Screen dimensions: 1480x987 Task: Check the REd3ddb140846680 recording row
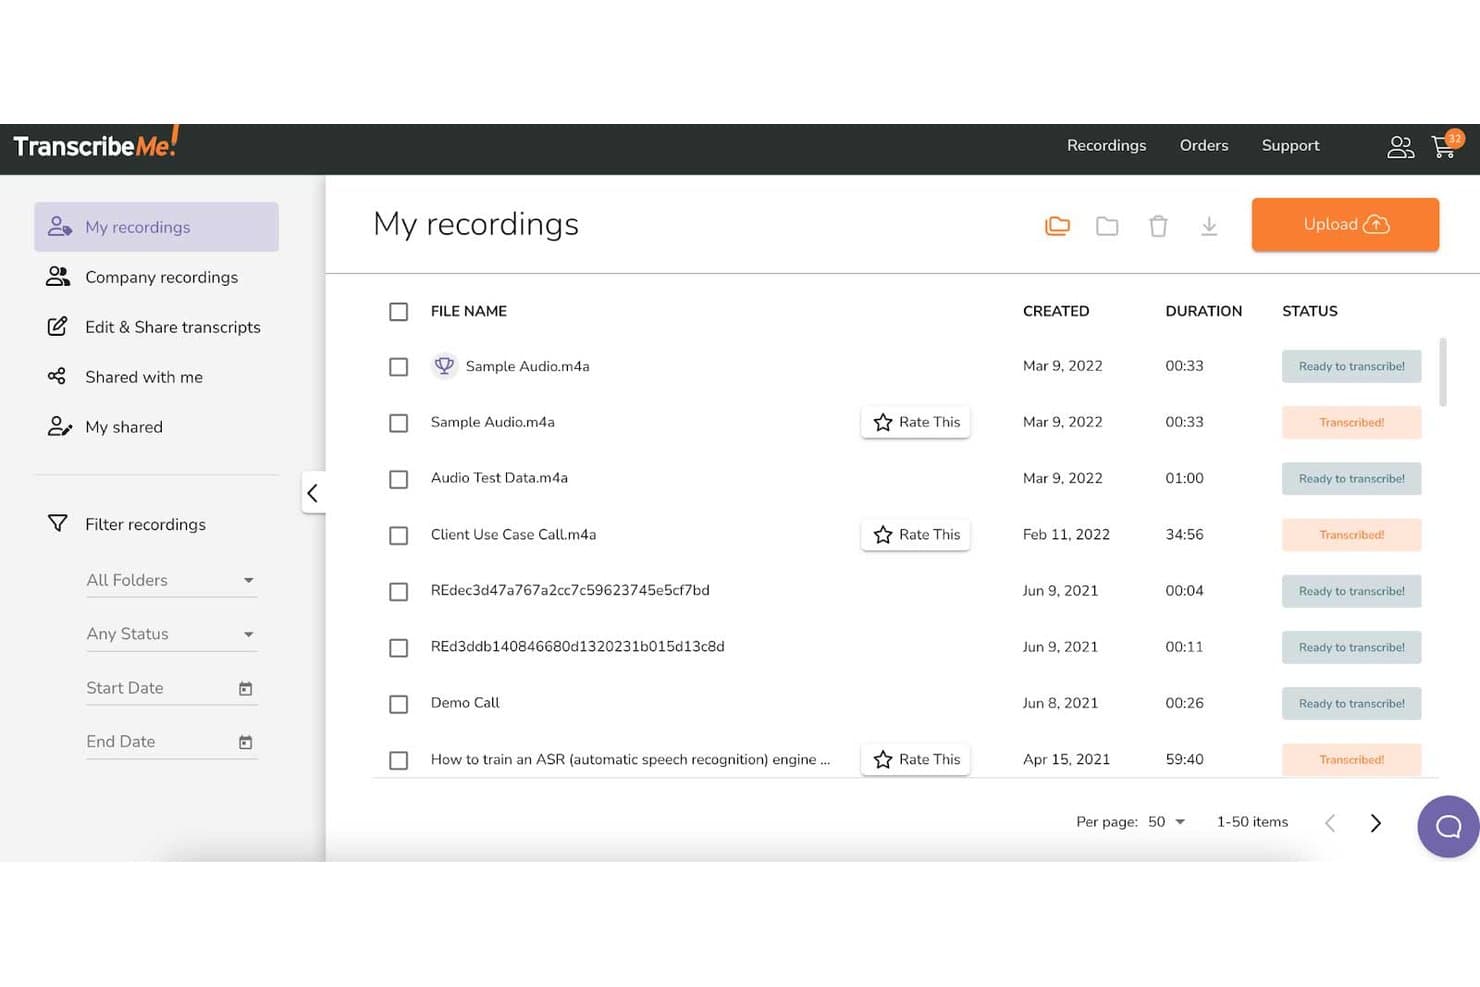point(398,648)
